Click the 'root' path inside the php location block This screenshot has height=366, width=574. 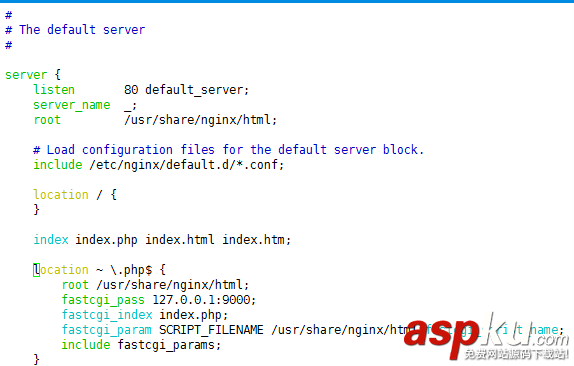coord(173,285)
